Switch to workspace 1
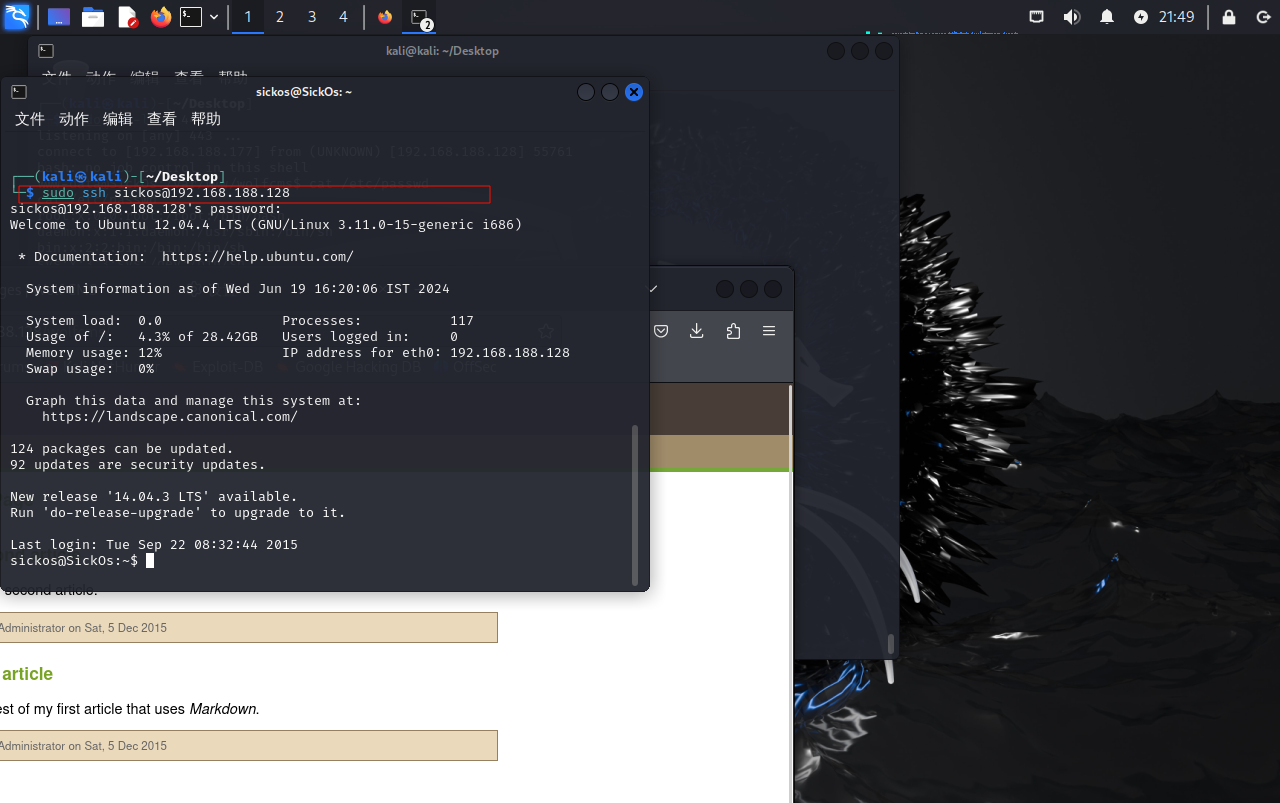 (x=248, y=17)
